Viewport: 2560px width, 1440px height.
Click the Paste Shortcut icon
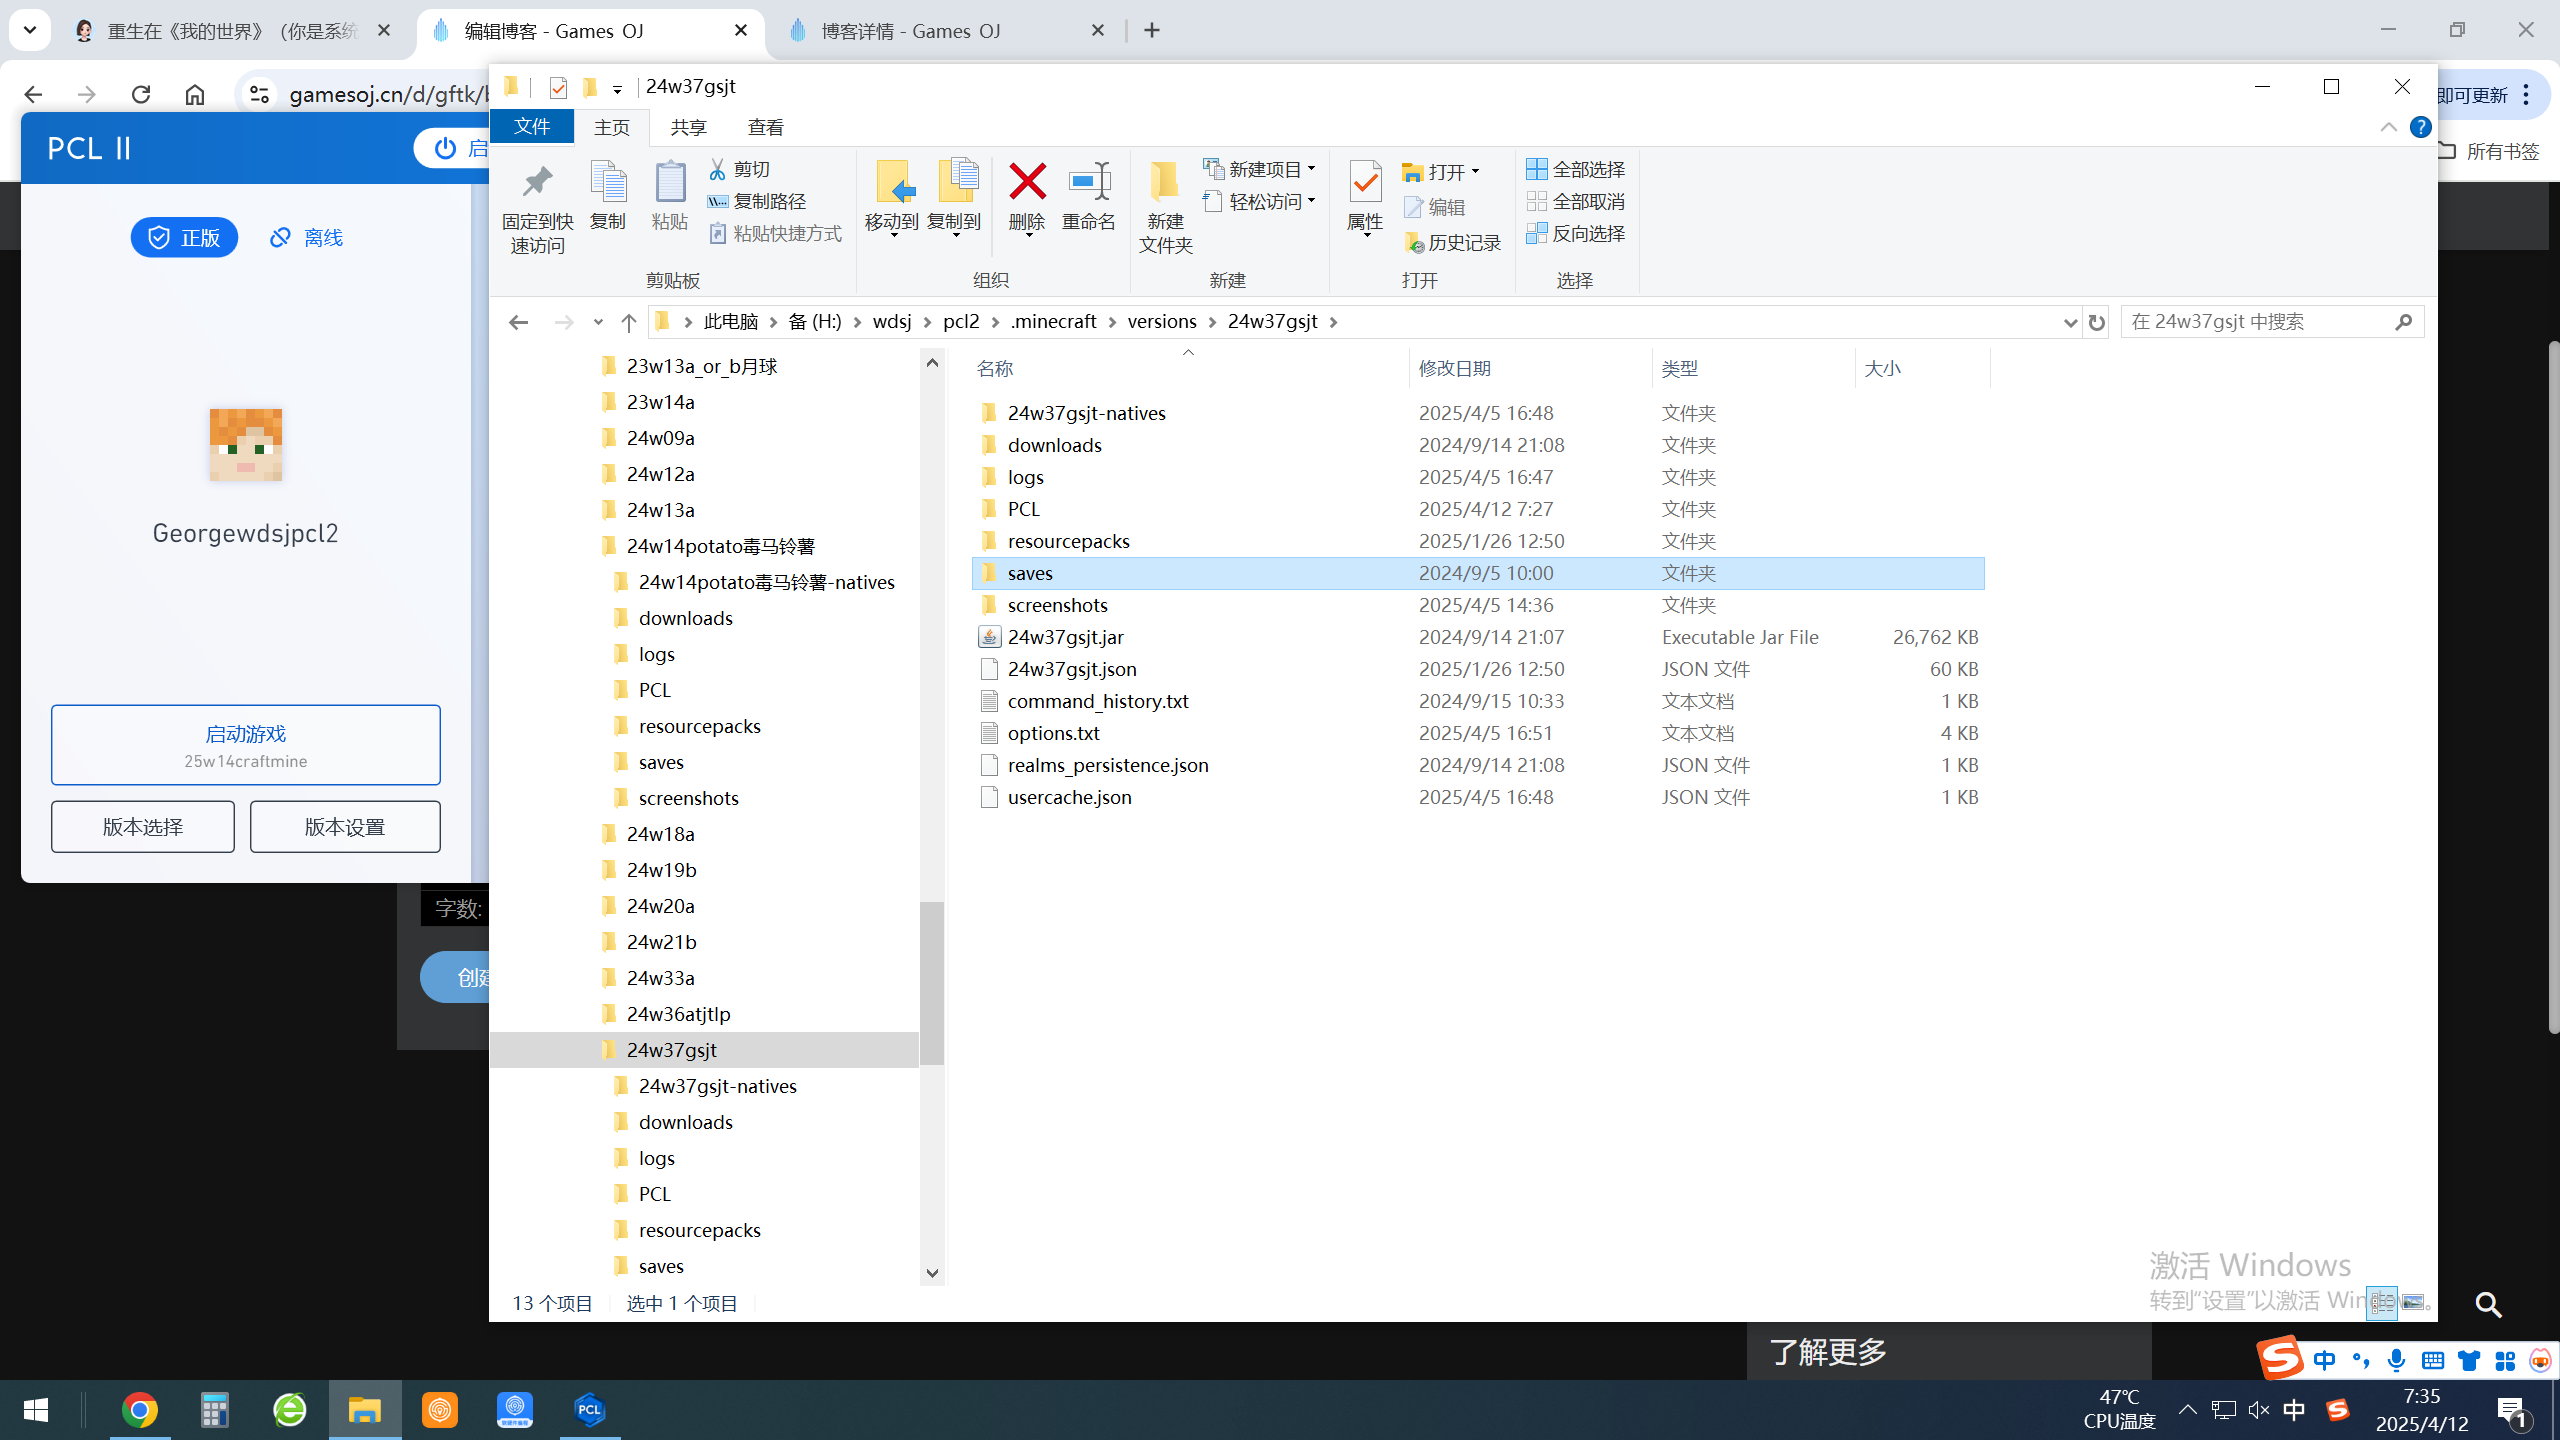click(717, 233)
